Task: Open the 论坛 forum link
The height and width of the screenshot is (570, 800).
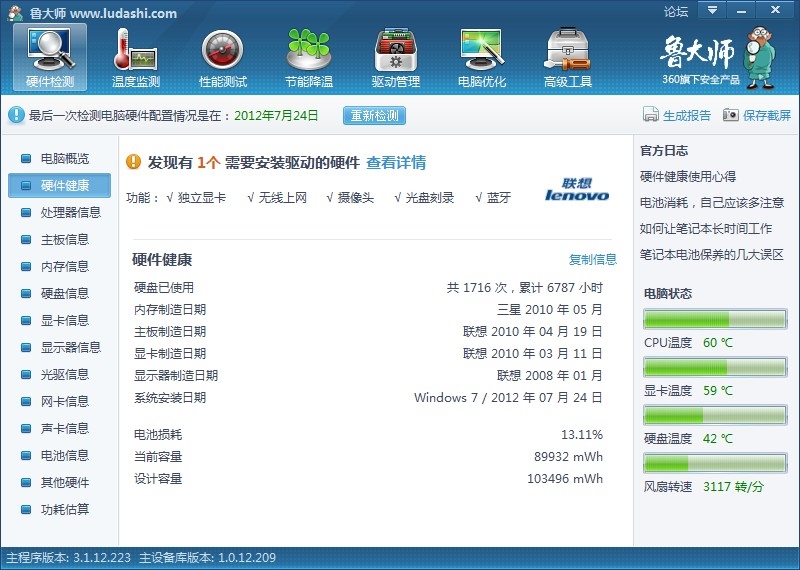Action: [676, 12]
